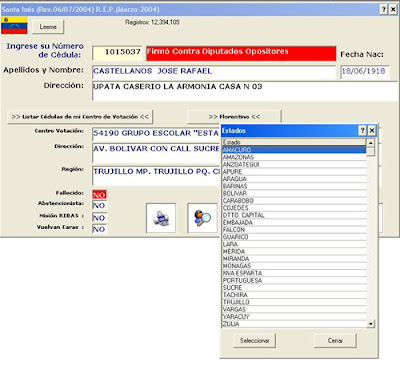Image resolution: width=400 pixels, height=366 pixels.
Task: Select LARA in the states list
Action: [x=294, y=244]
